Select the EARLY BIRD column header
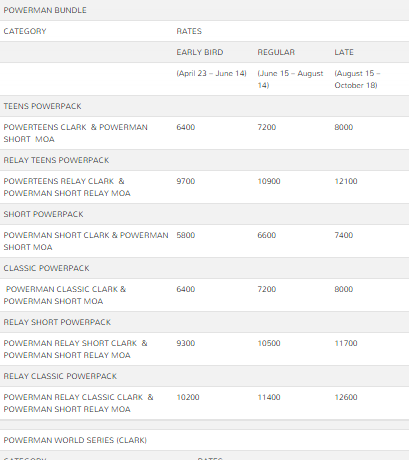409x460 pixels. pos(200,52)
